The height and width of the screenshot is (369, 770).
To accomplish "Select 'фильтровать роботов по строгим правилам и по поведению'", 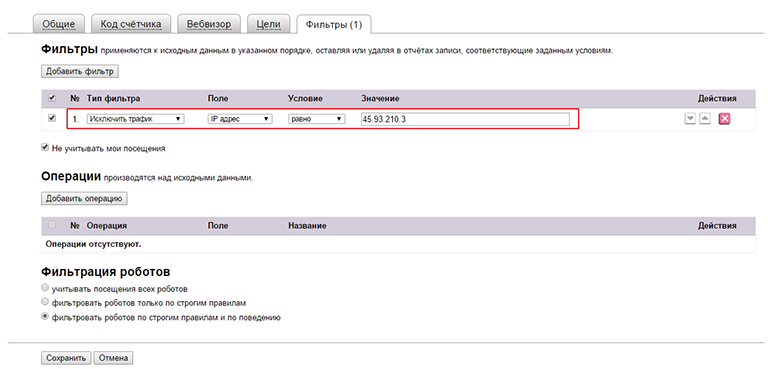I will click(x=45, y=317).
